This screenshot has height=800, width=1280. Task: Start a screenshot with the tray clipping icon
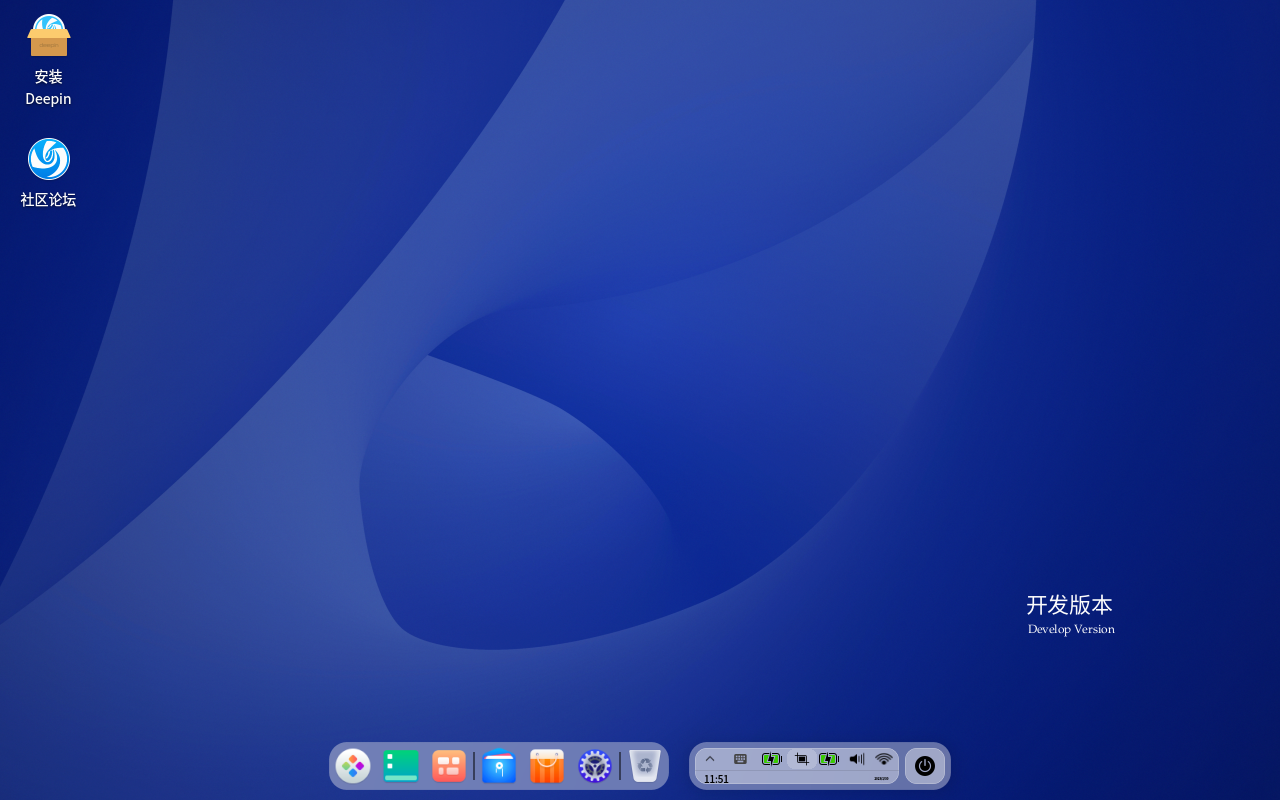pyautogui.click(x=801, y=759)
